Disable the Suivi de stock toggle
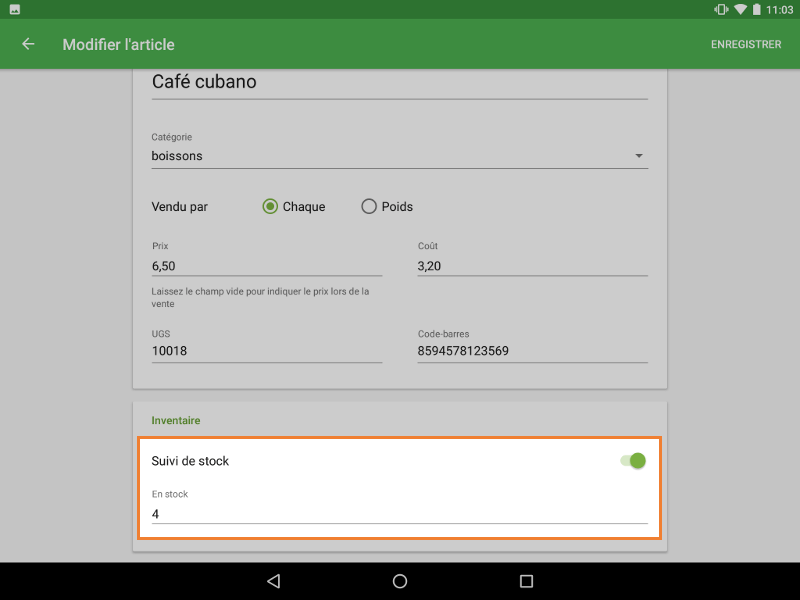The width and height of the screenshot is (800, 600). (x=632, y=460)
